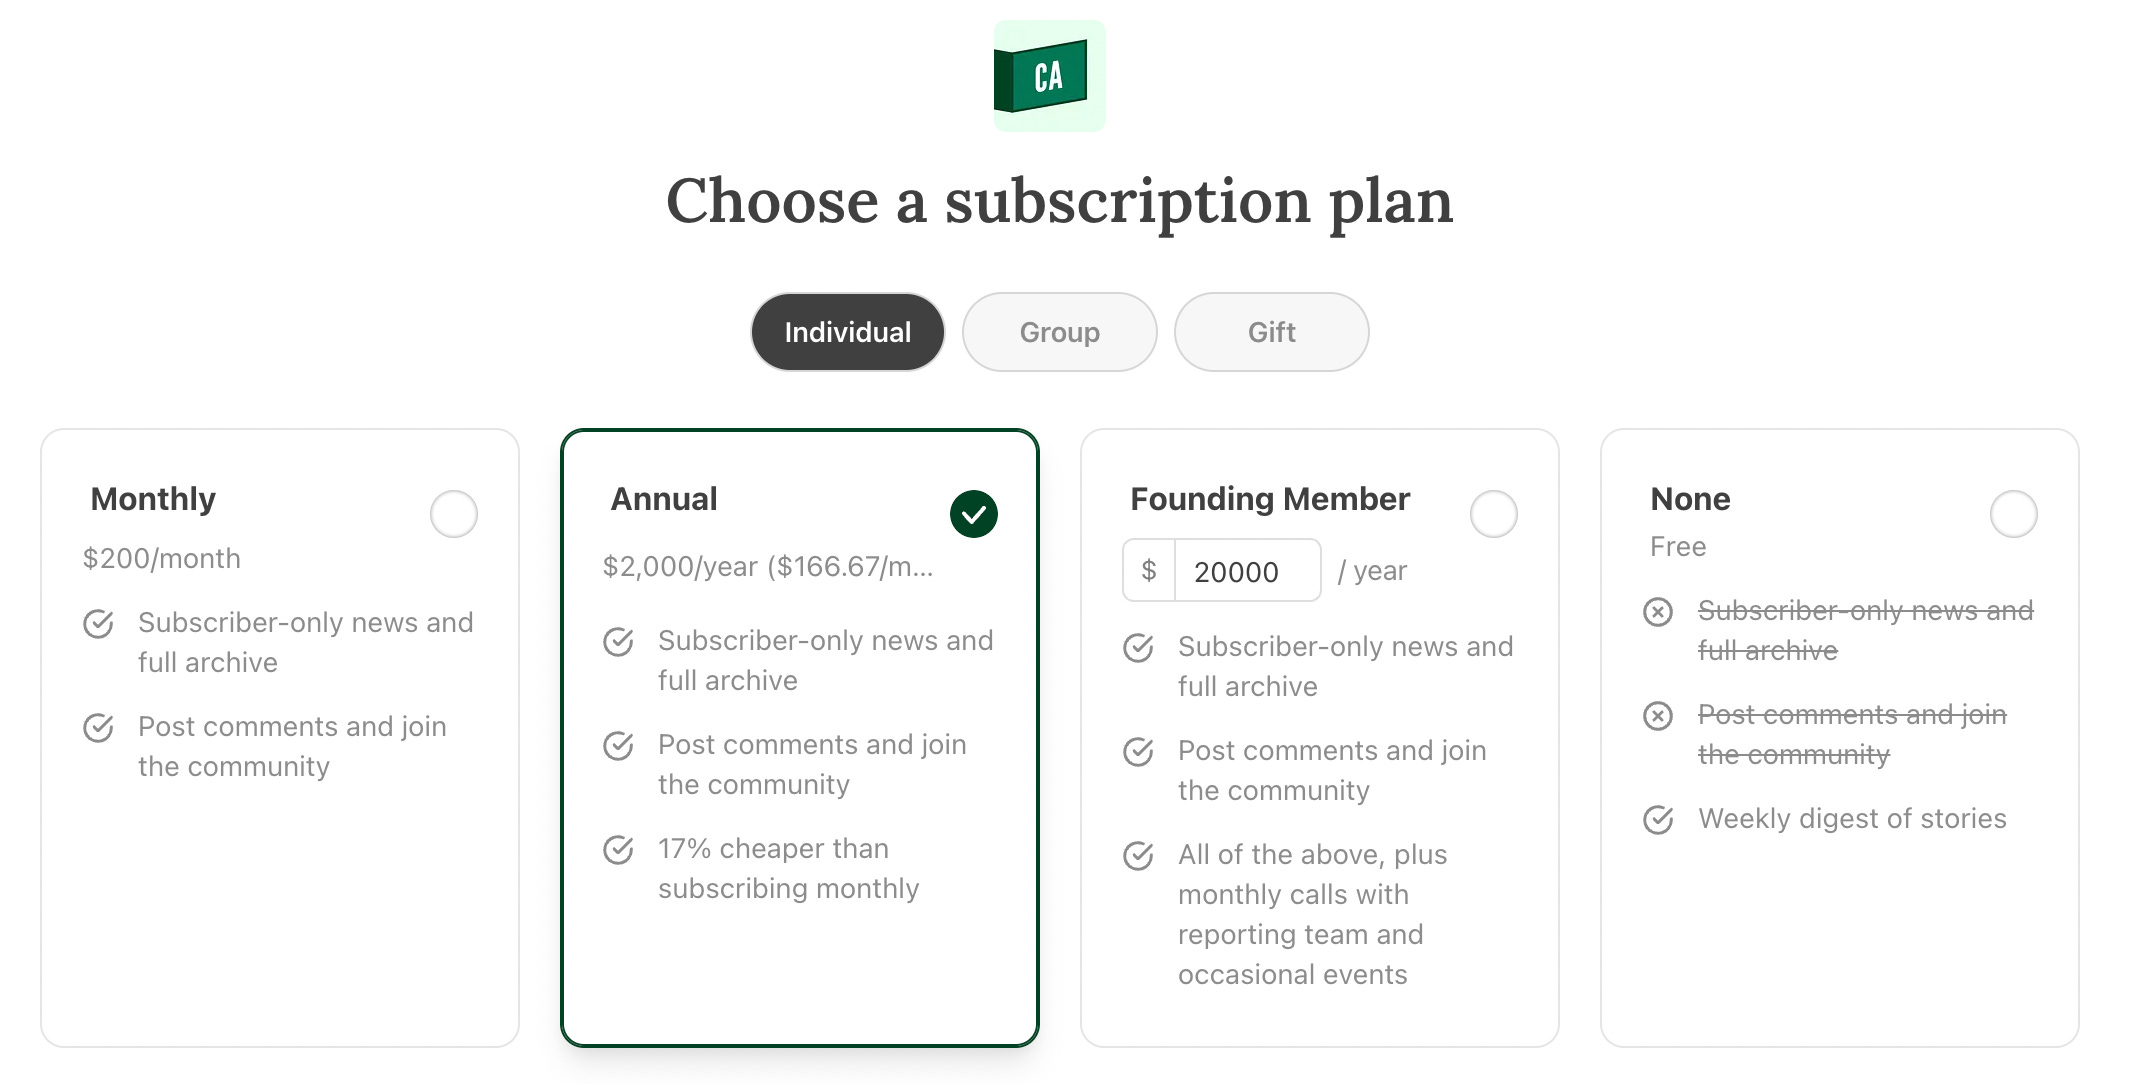This screenshot has height=1084, width=2130.
Task: Select the Monthly plan radio button
Action: (454, 513)
